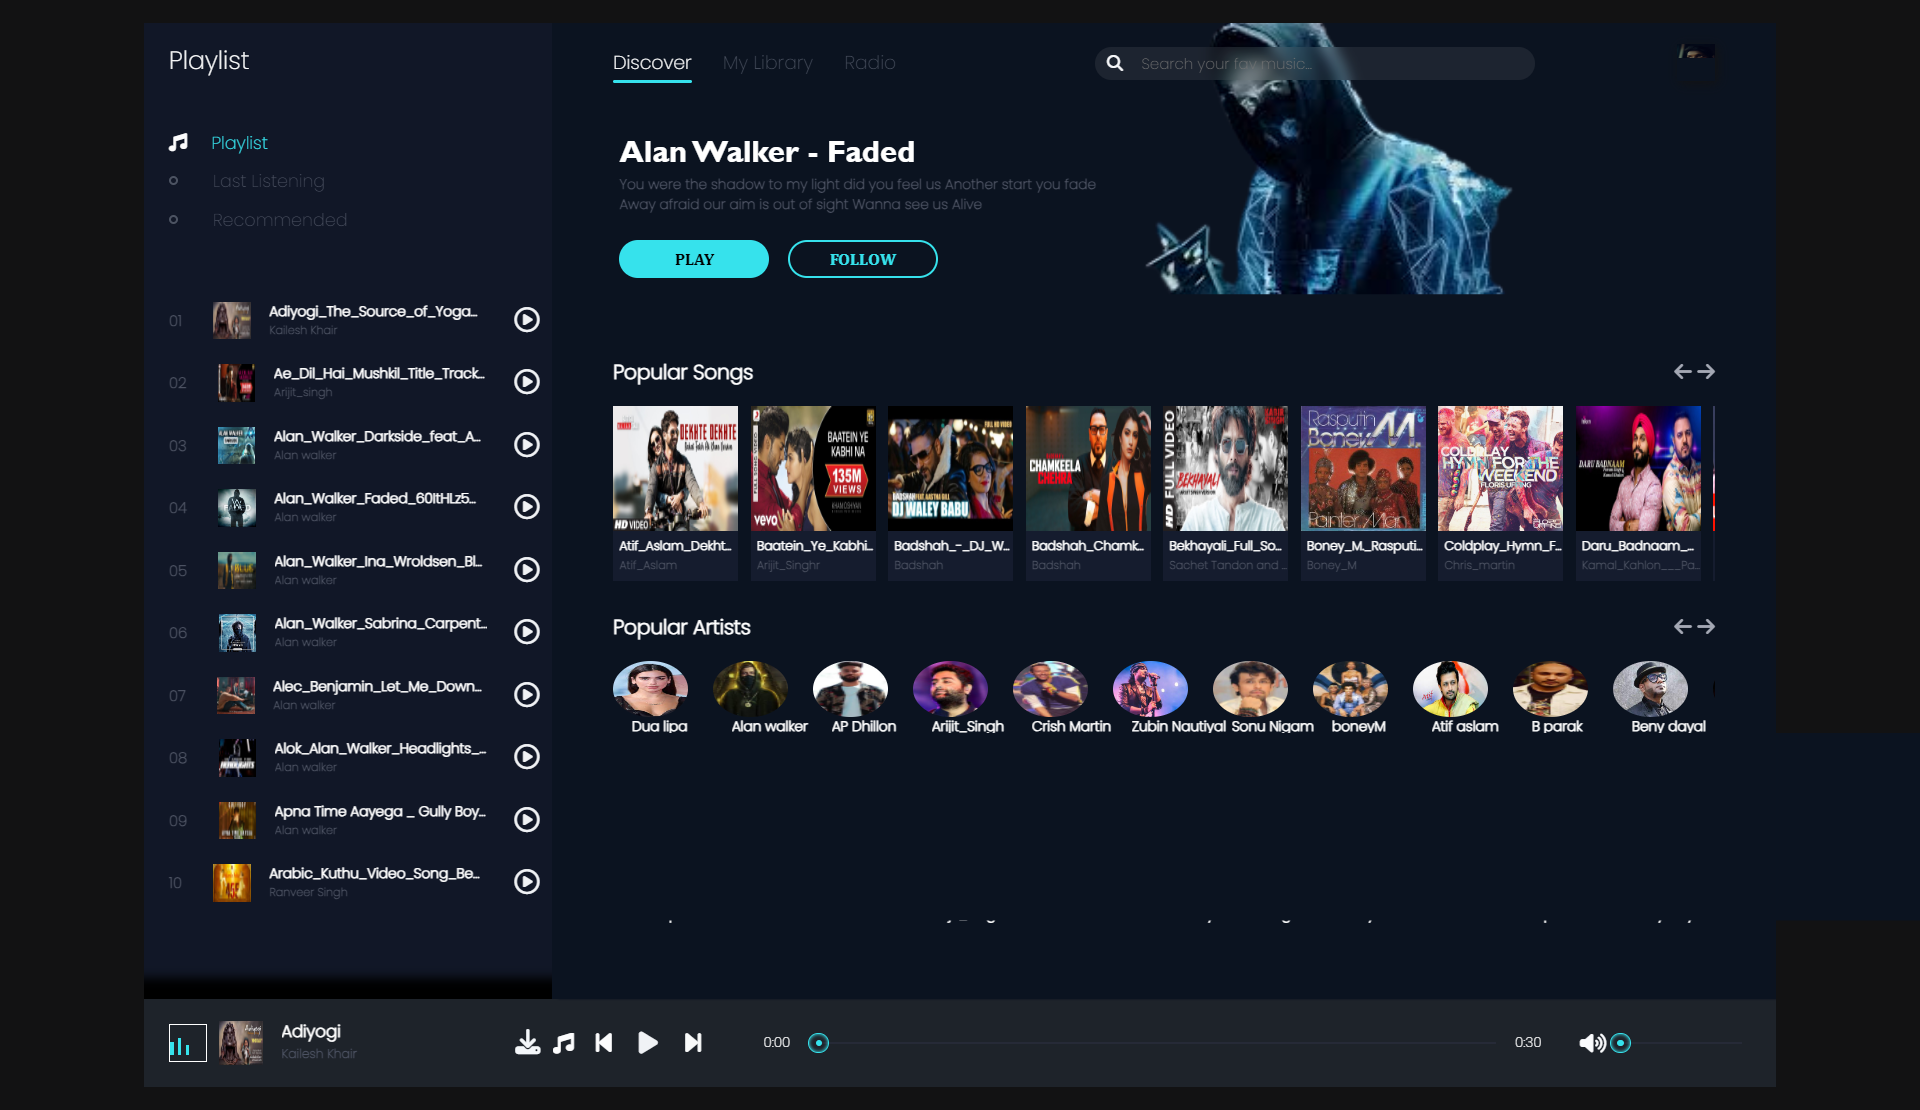
Task: Click the volume slider handle
Action: point(1621,1043)
